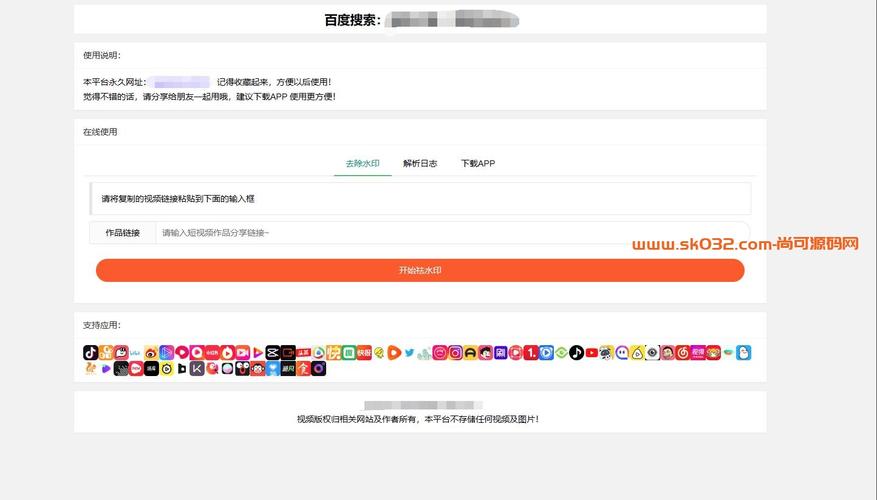Click the panda face icon

(607, 352)
